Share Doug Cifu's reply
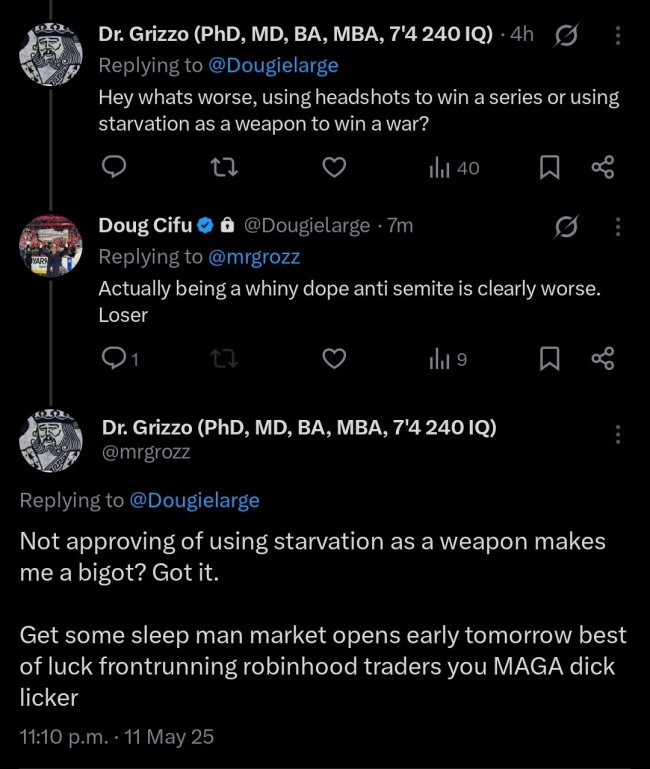Screen dimensions: 650x769 [602, 359]
